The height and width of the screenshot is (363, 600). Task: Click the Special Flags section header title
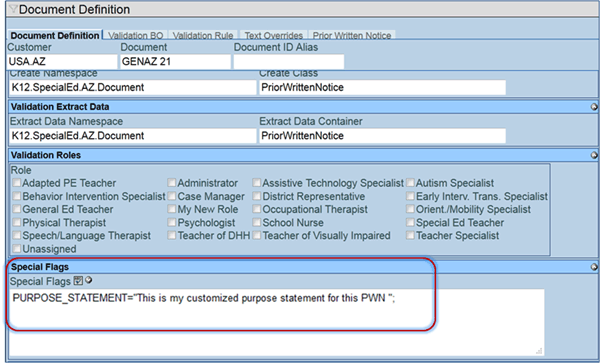point(40,267)
